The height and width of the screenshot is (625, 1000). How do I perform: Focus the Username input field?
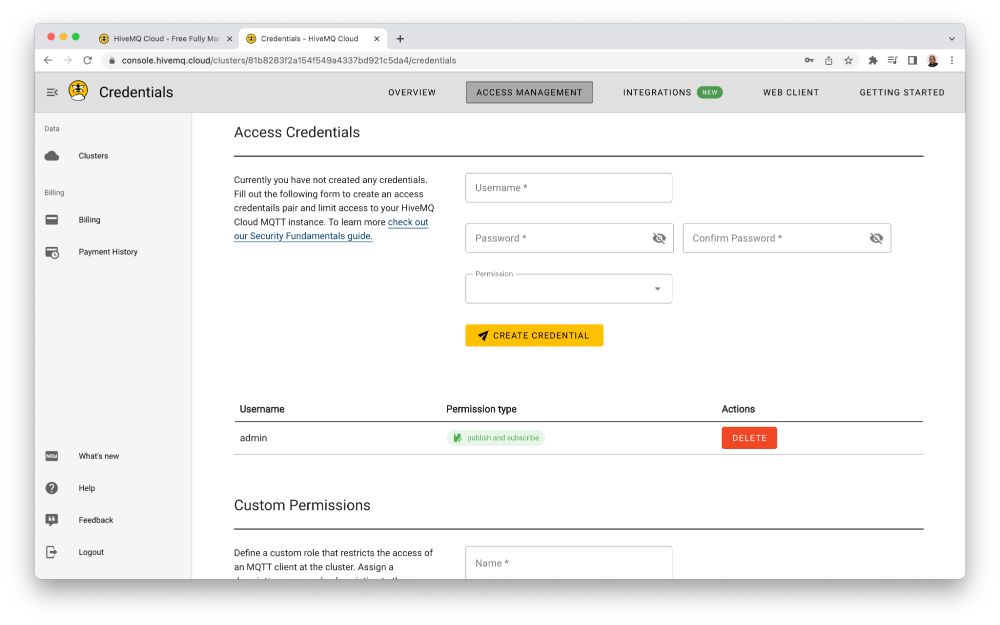[x=568, y=188]
